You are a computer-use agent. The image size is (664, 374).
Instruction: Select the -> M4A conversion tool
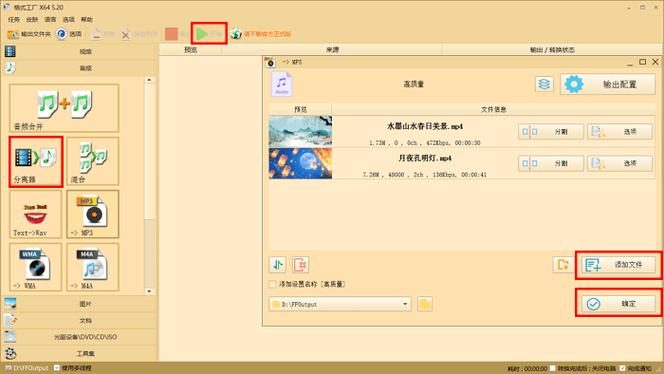pyautogui.click(x=93, y=267)
